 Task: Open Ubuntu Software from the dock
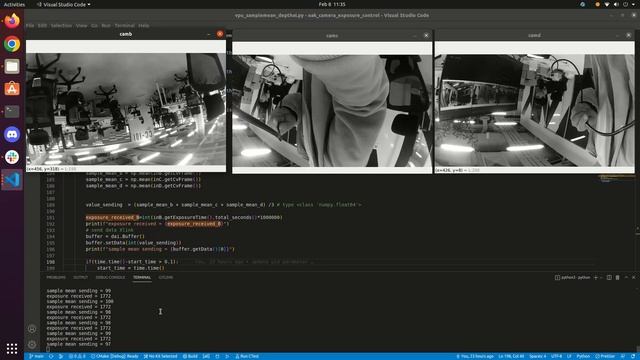click(x=12, y=89)
